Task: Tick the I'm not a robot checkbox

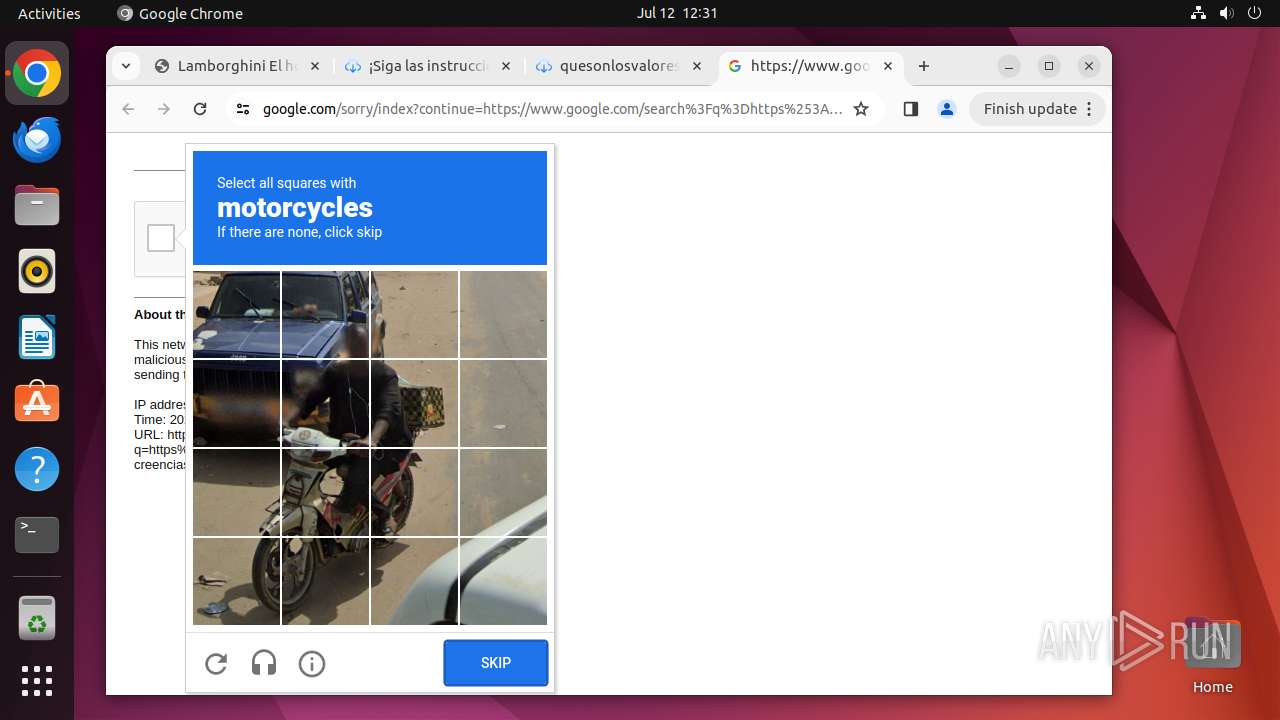Action: (161, 238)
